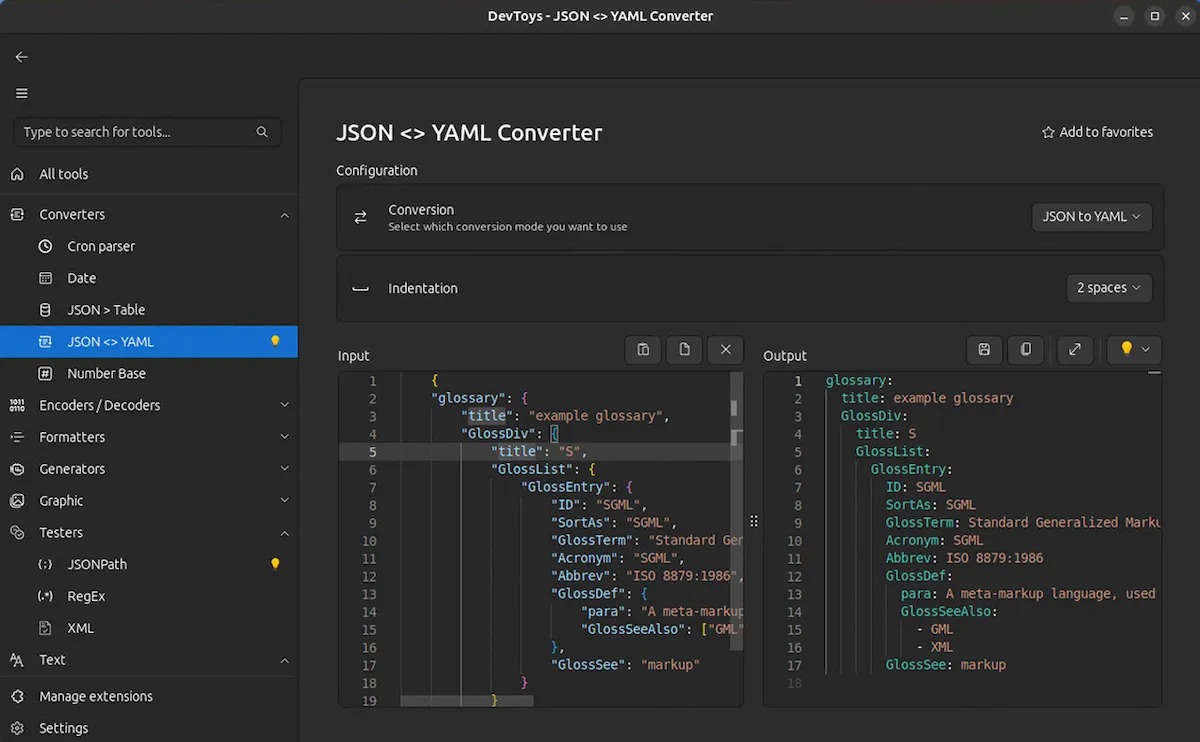Image resolution: width=1200 pixels, height=742 pixels.
Task: Select the Date converter tool
Action: click(x=149, y=278)
